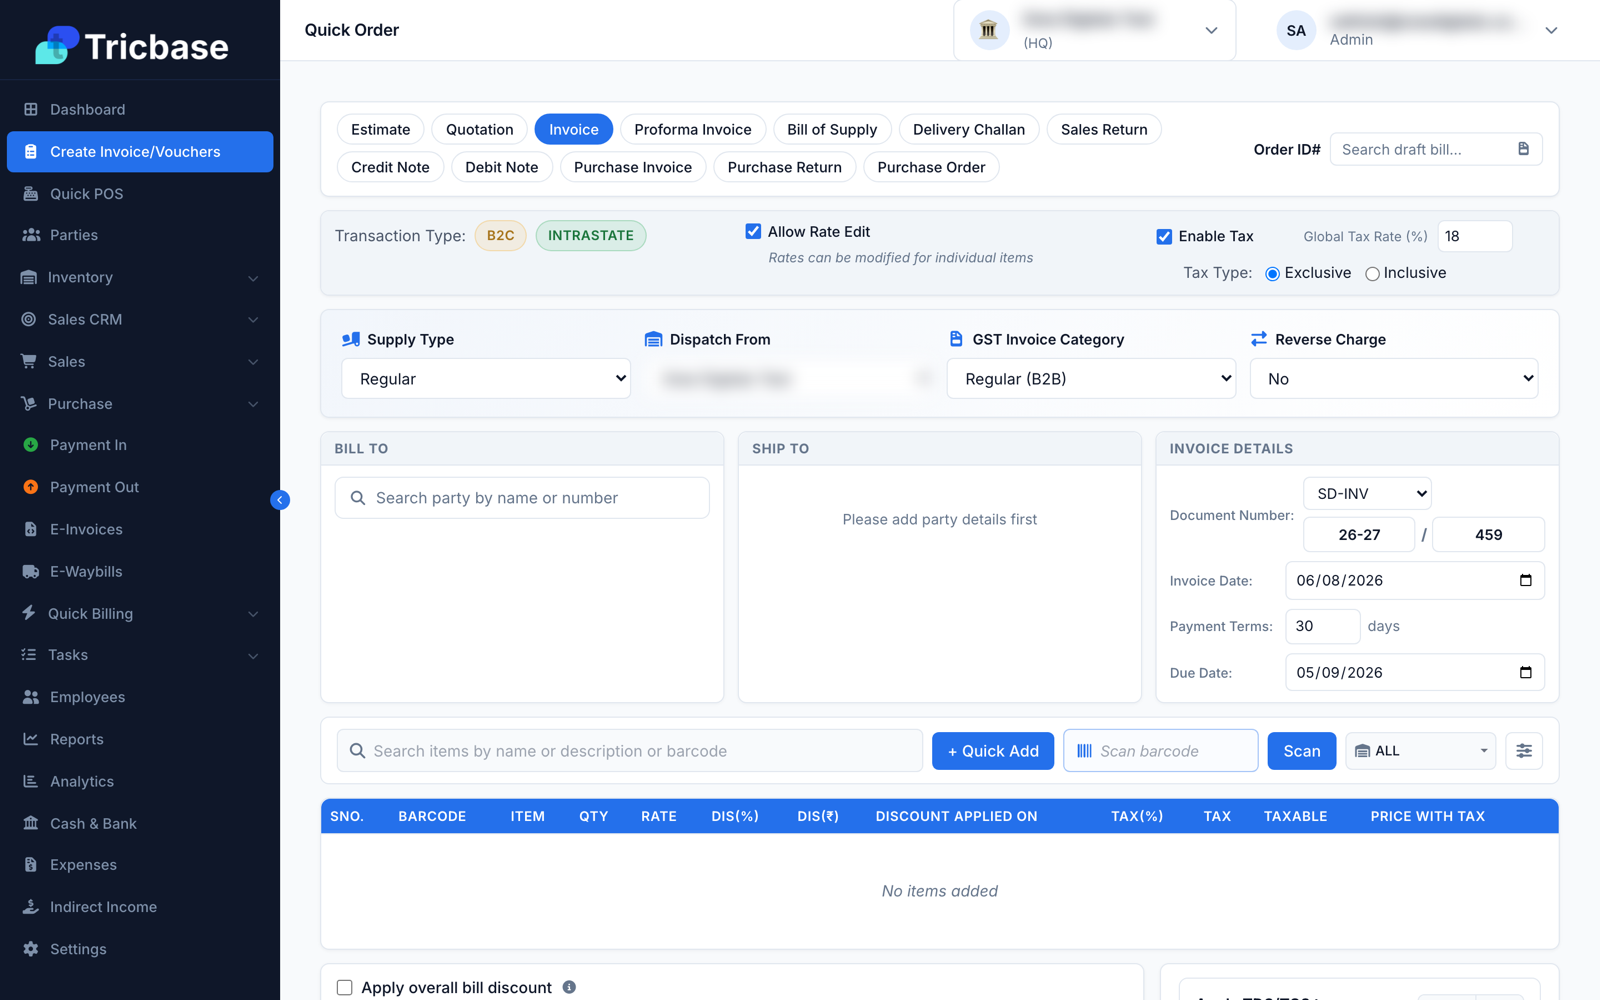
Task: Click the Create Invoice/Vouchers icon
Action: (x=31, y=152)
